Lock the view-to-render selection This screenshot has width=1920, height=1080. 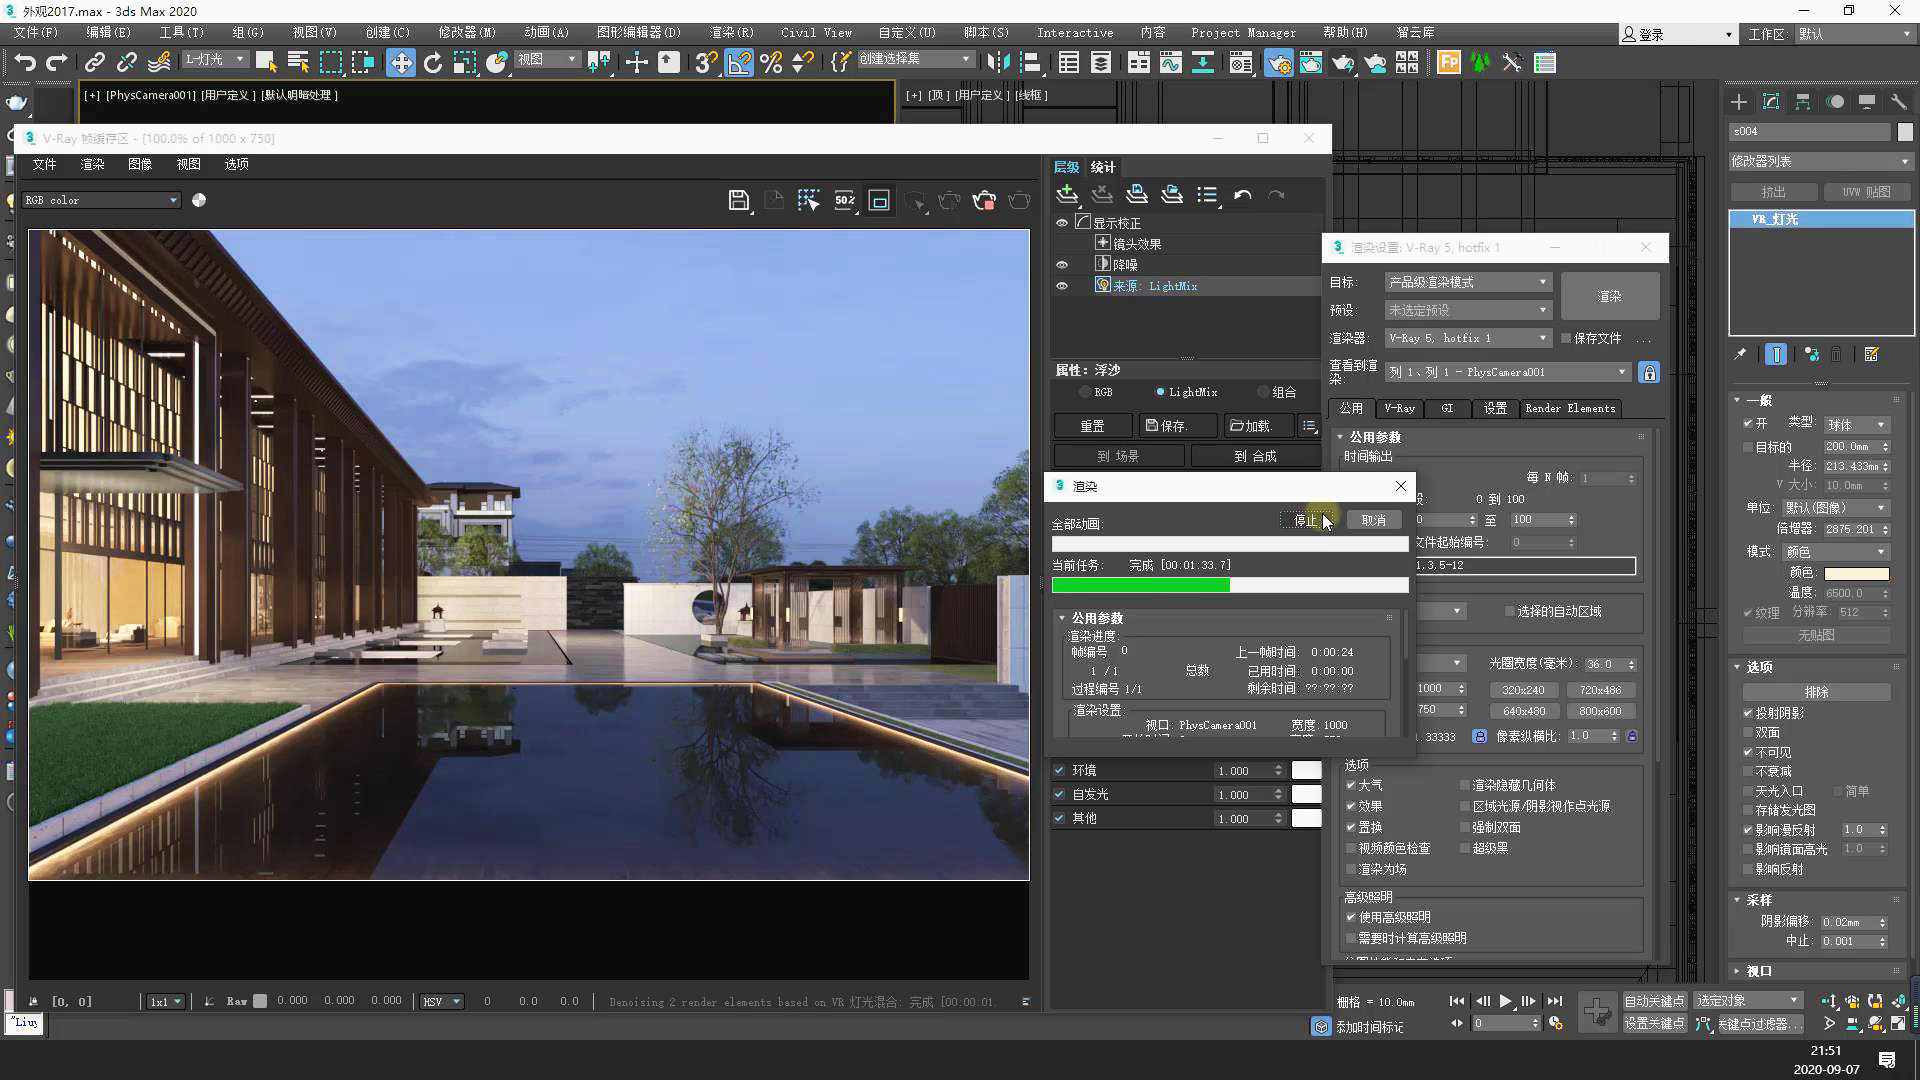tap(1649, 373)
